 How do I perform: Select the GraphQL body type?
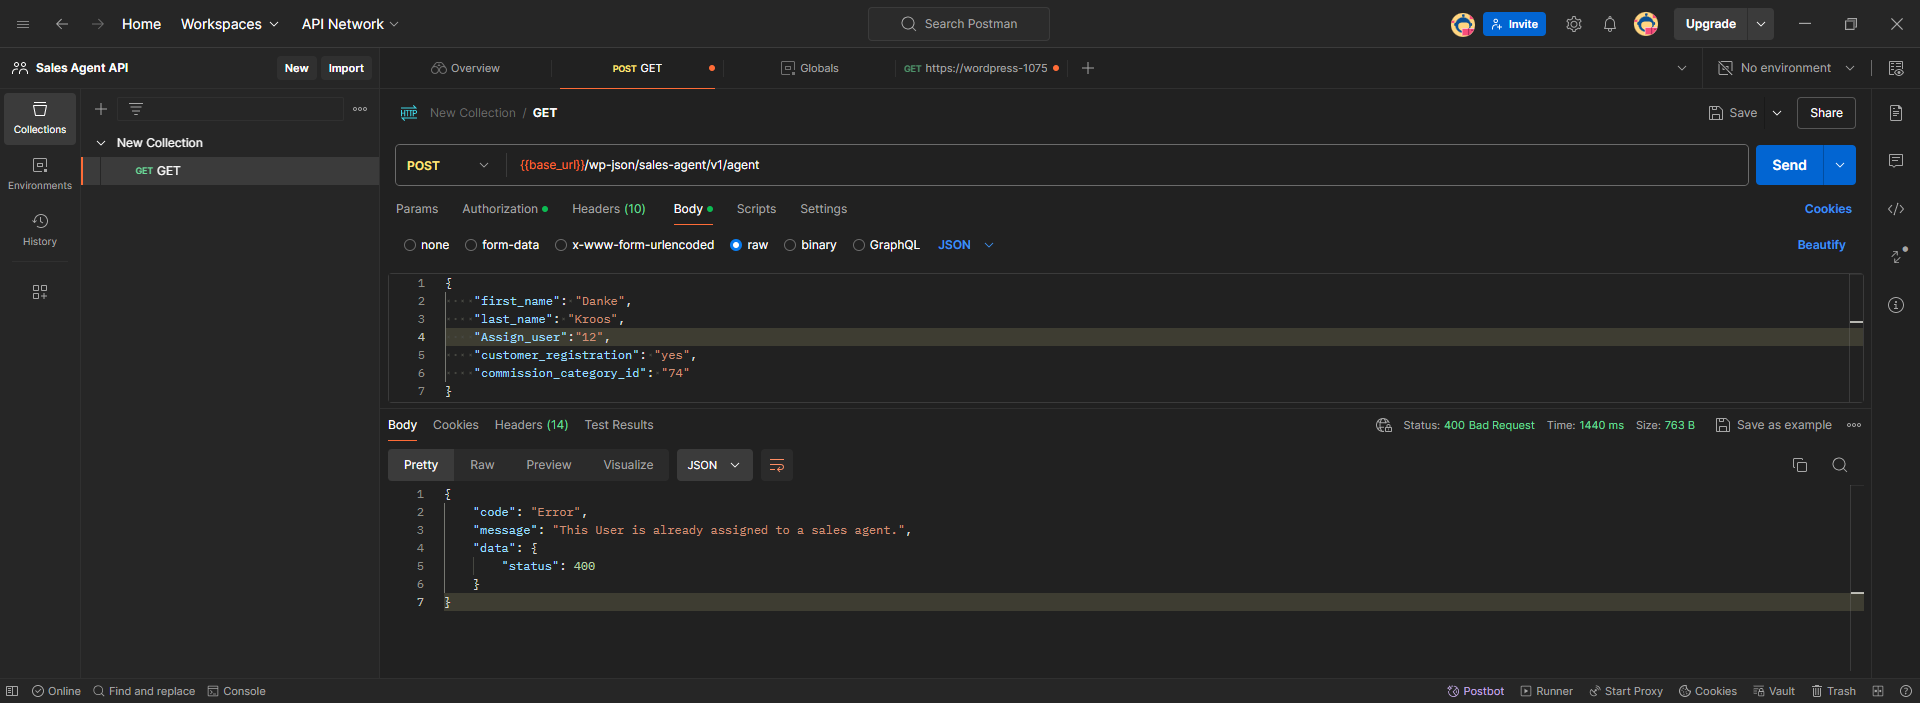click(859, 245)
